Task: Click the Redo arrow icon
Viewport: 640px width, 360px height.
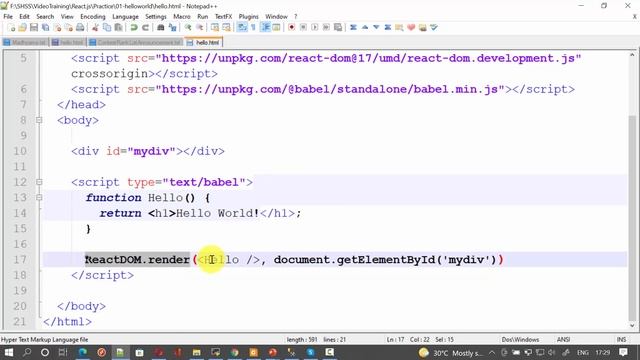Action: point(145,28)
